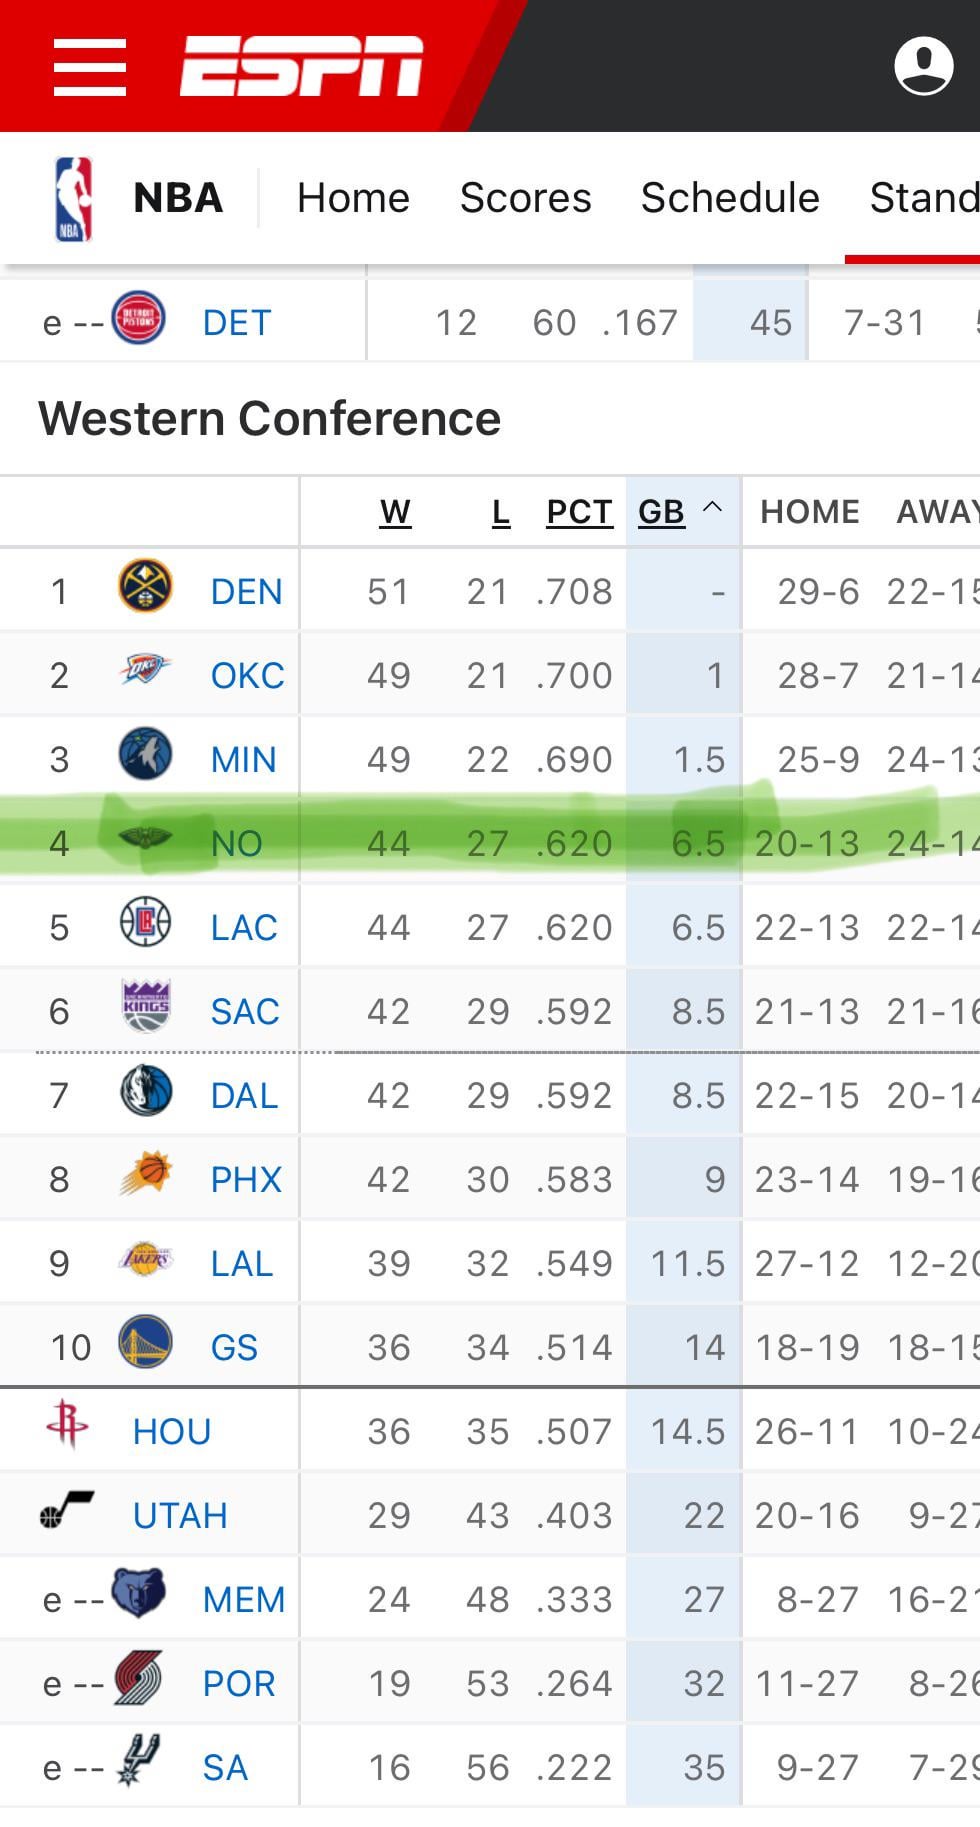980x1827 pixels.
Task: Switch to the Home tab
Action: pos(353,198)
